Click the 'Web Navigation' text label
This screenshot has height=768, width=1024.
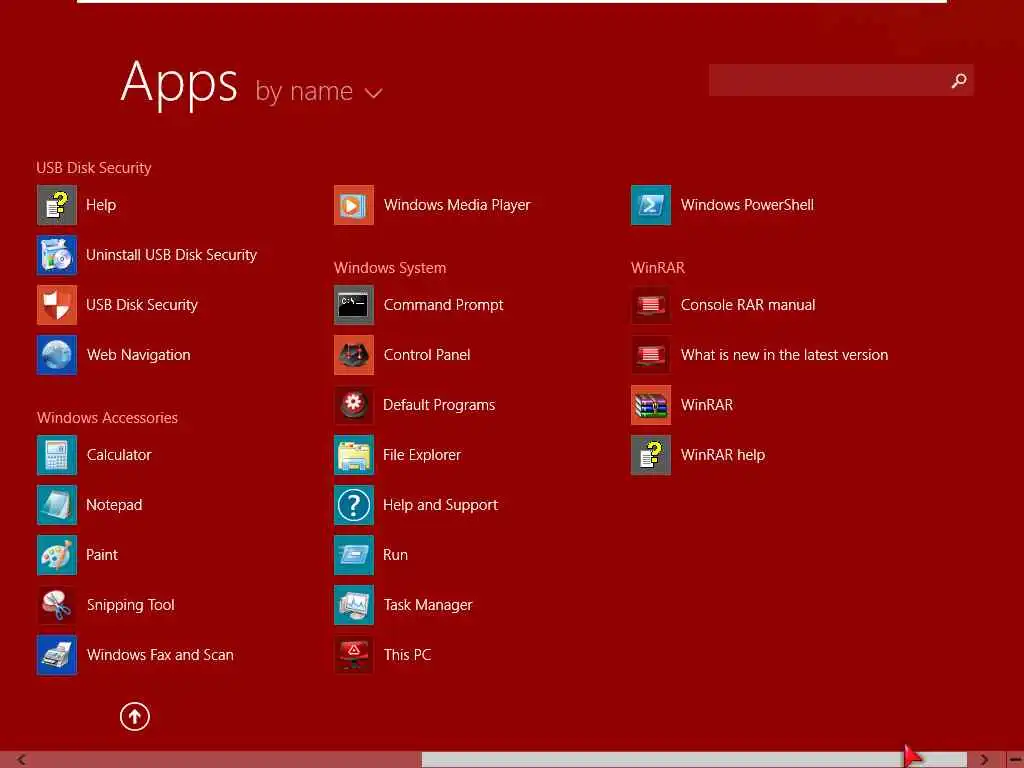pyautogui.click(x=138, y=355)
